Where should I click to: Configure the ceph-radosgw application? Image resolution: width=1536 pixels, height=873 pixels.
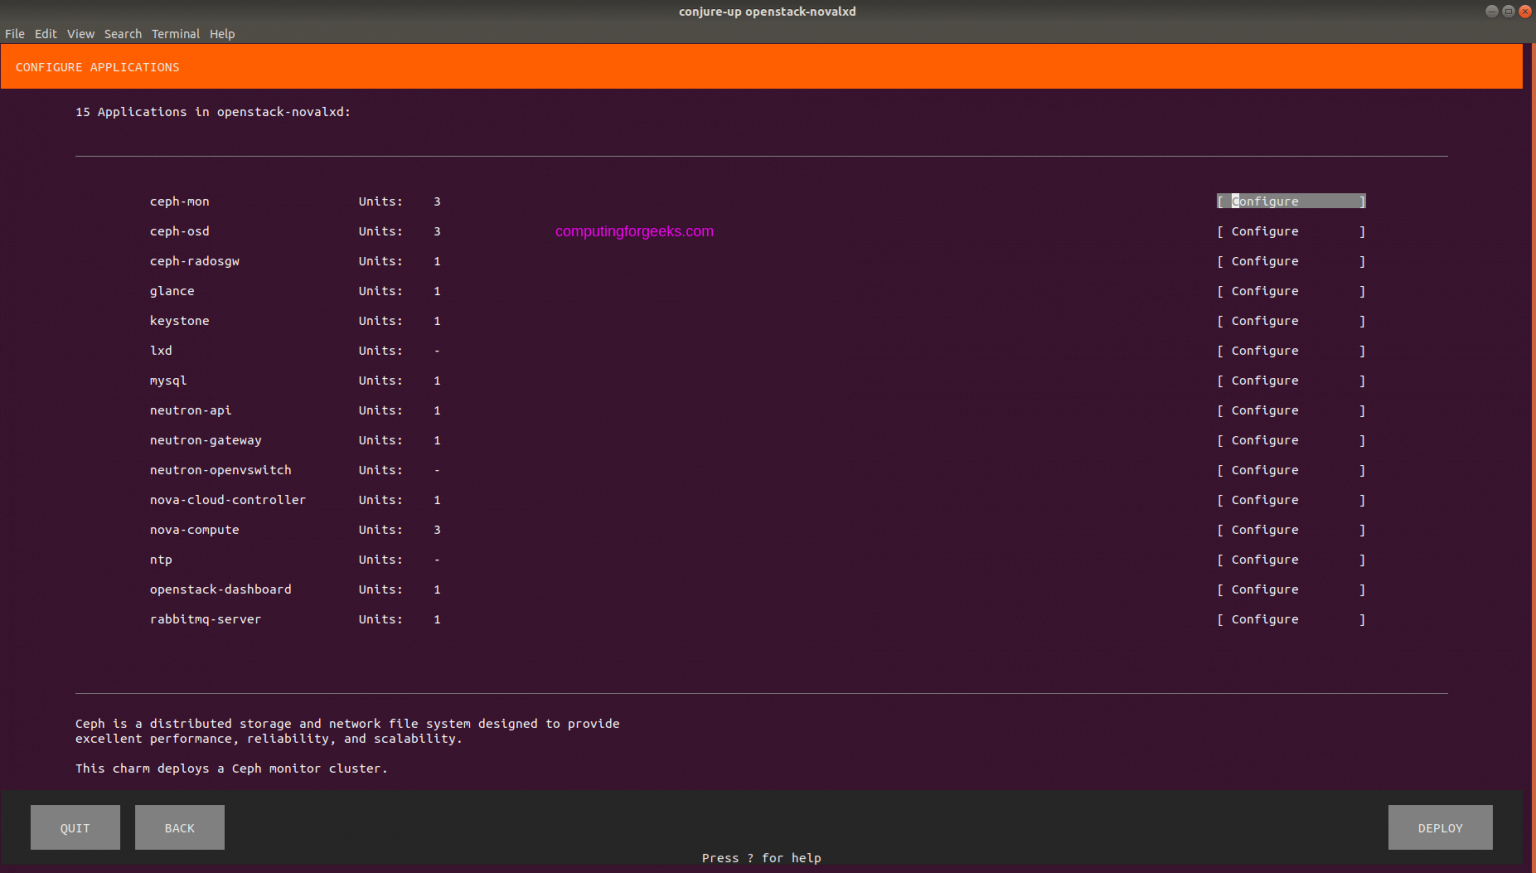pyautogui.click(x=1290, y=261)
